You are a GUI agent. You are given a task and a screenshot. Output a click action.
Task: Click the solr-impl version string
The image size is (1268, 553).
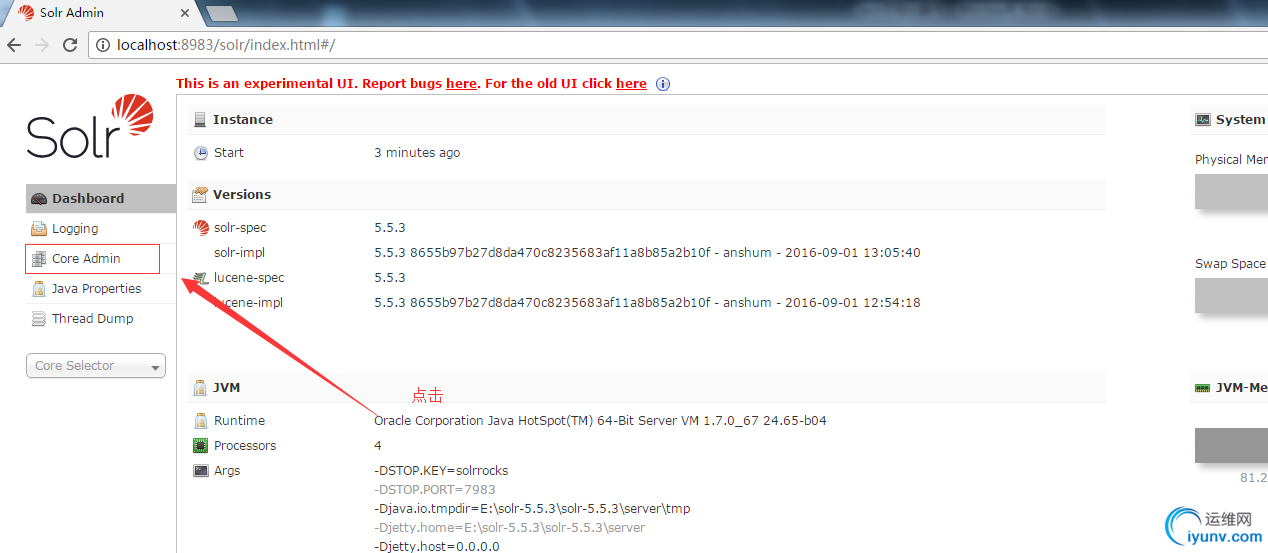click(647, 253)
